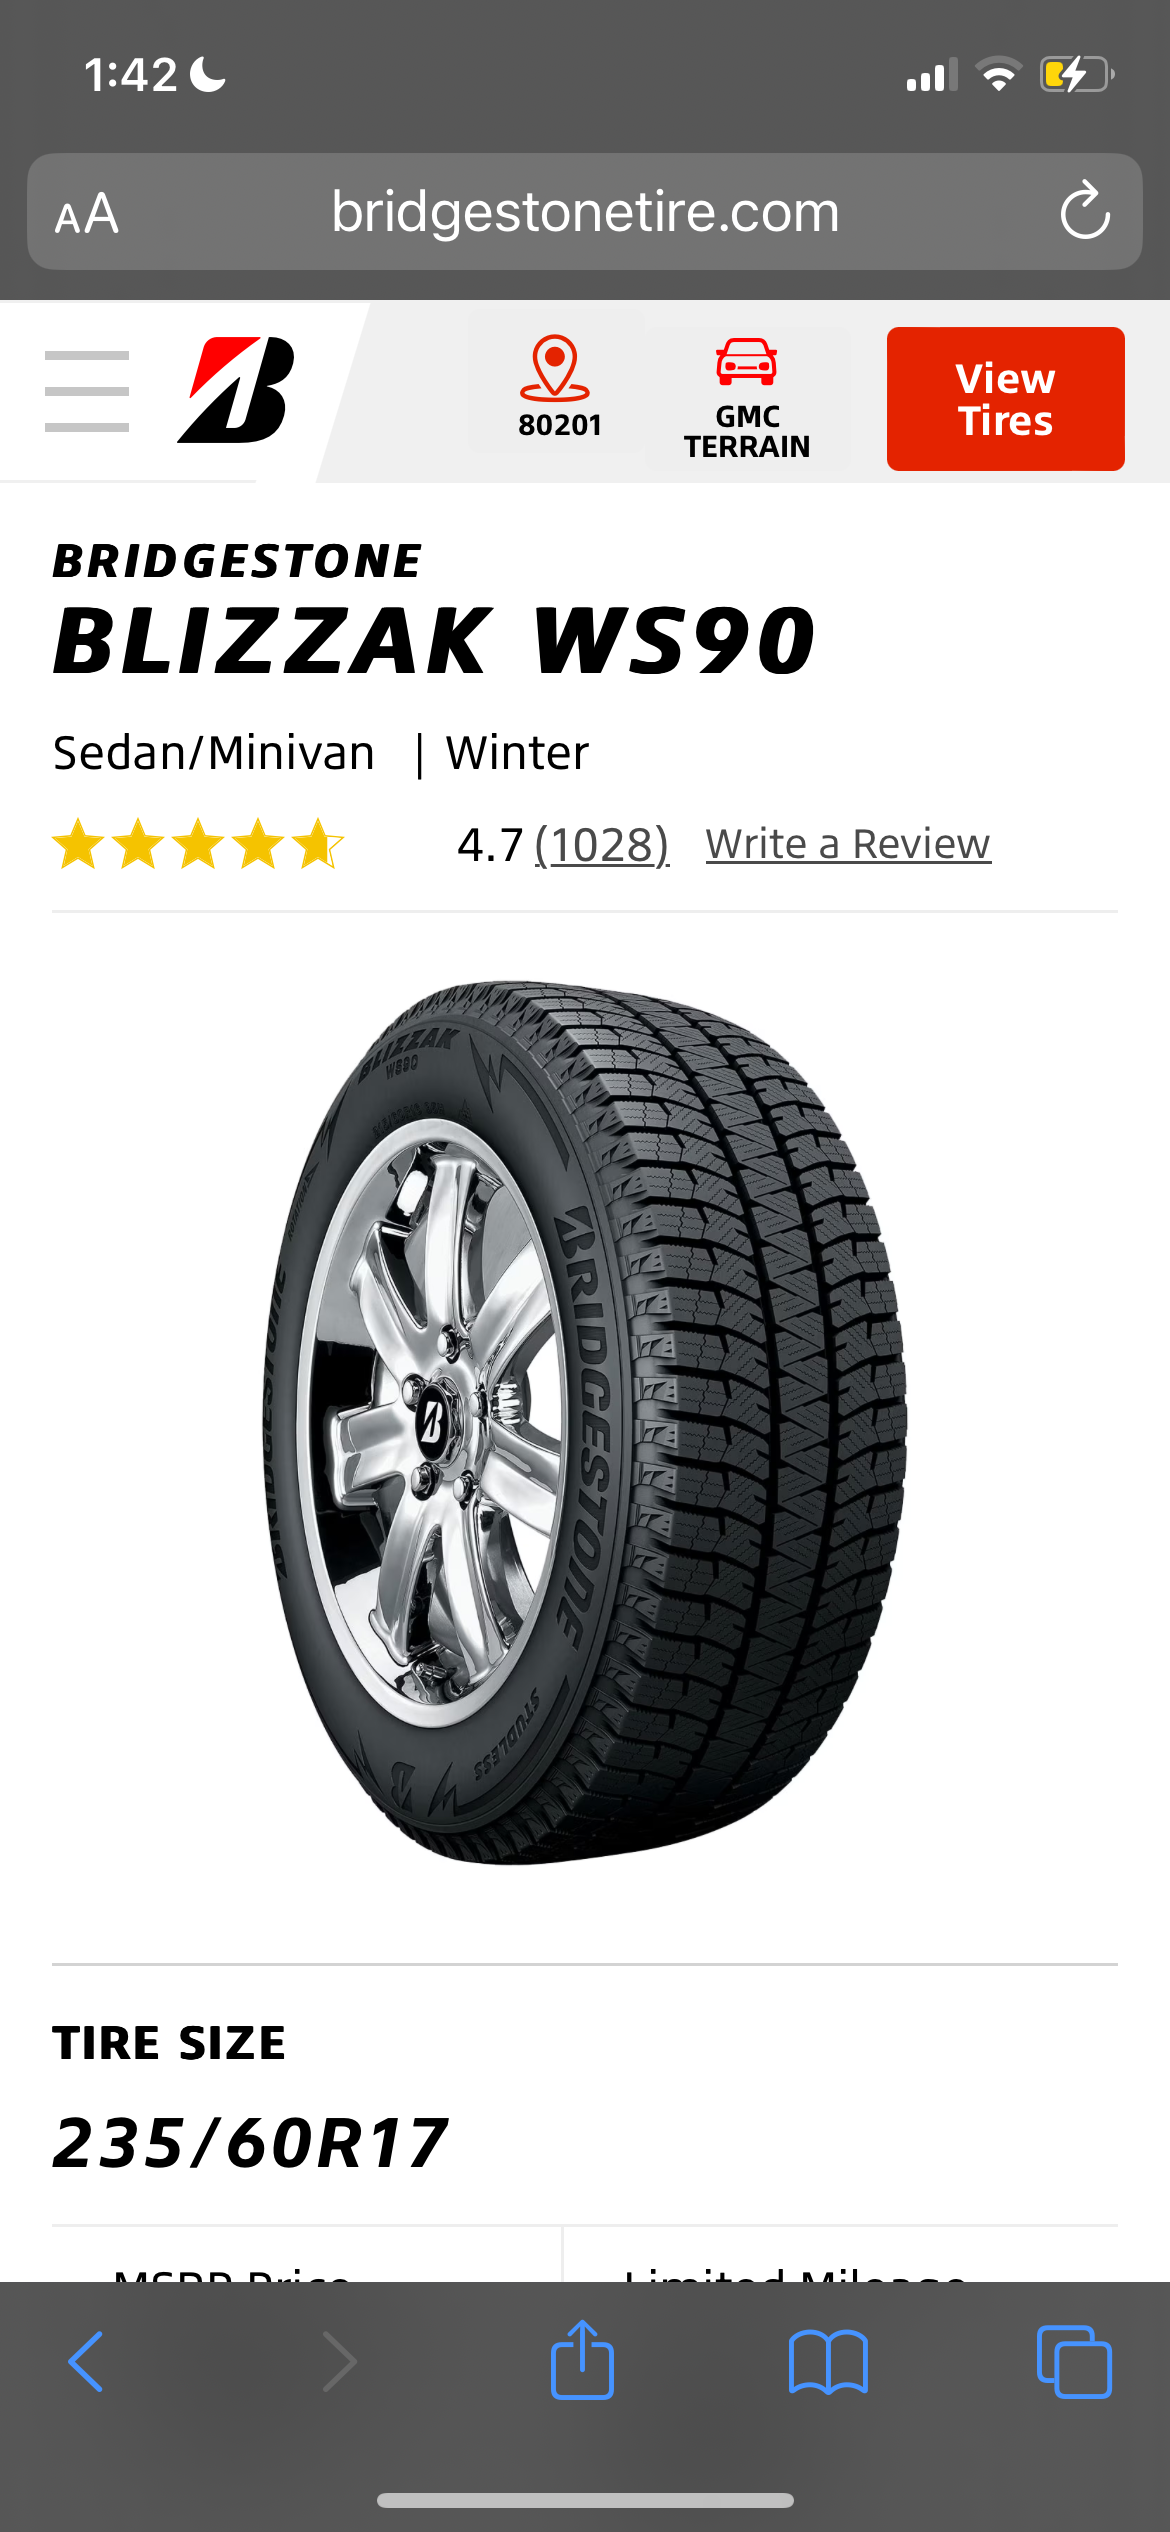Tap the five-star rating display

[198, 844]
